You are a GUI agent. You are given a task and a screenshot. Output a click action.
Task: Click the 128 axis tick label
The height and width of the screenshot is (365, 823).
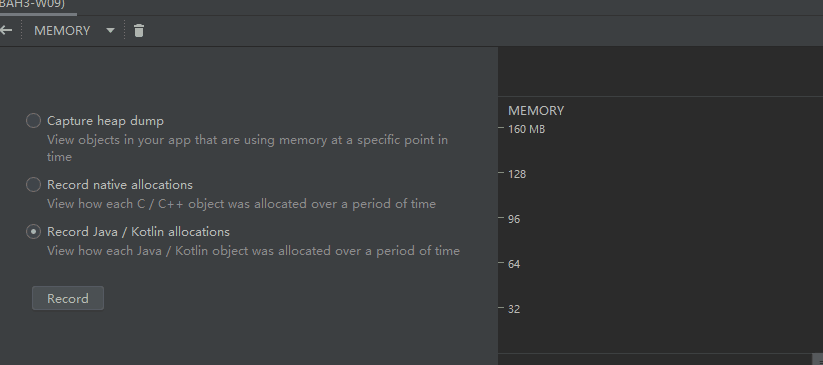[517, 174]
